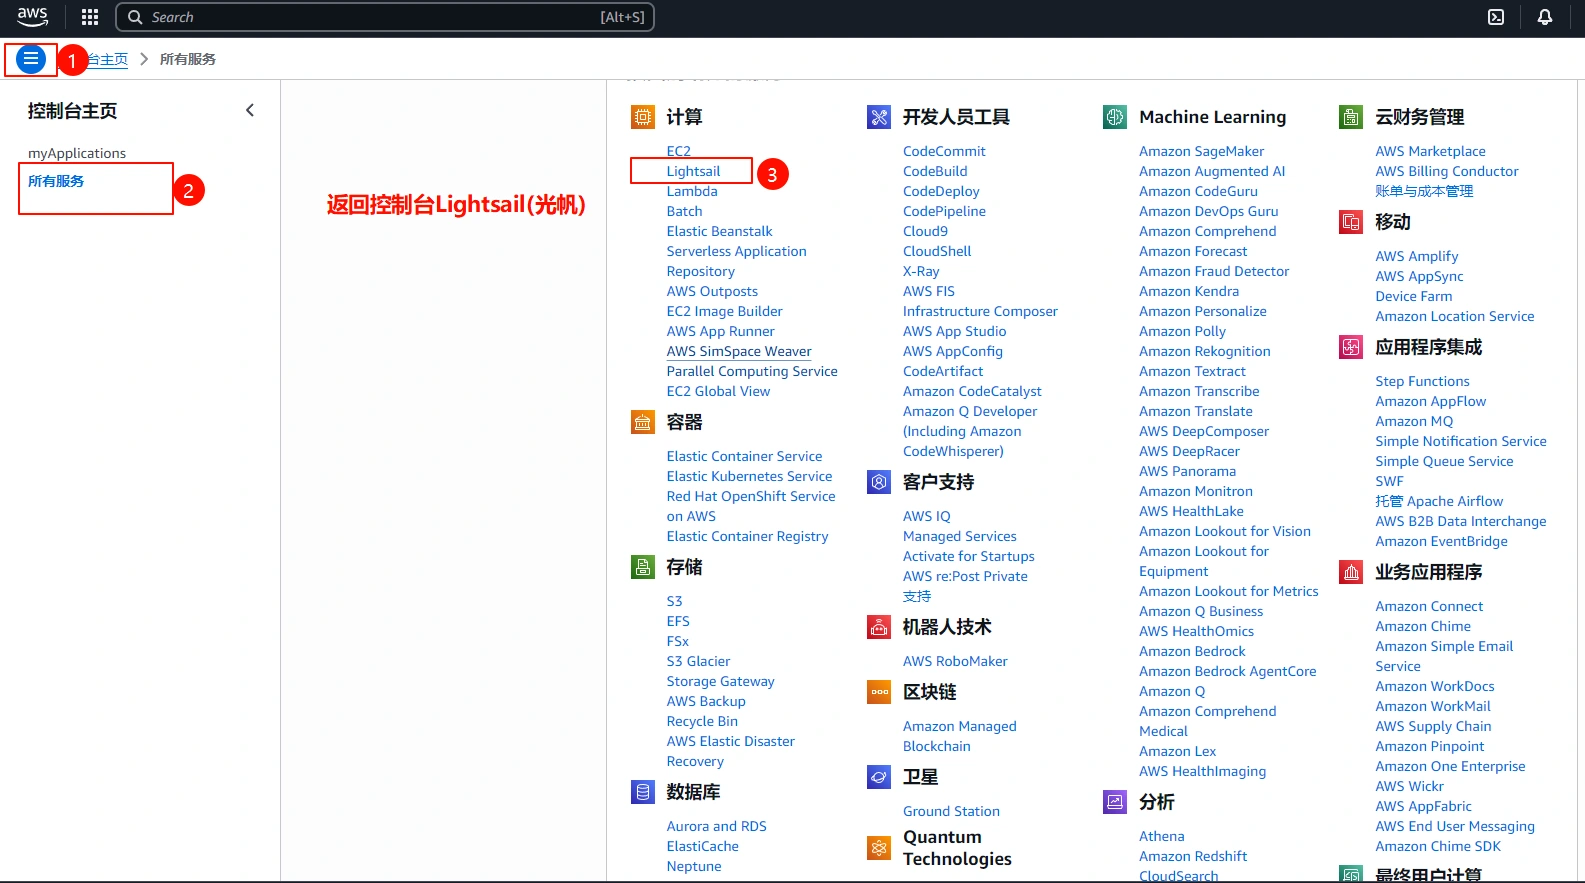Select myApplications in the side navigation
The width and height of the screenshot is (1585, 883).
(77, 153)
